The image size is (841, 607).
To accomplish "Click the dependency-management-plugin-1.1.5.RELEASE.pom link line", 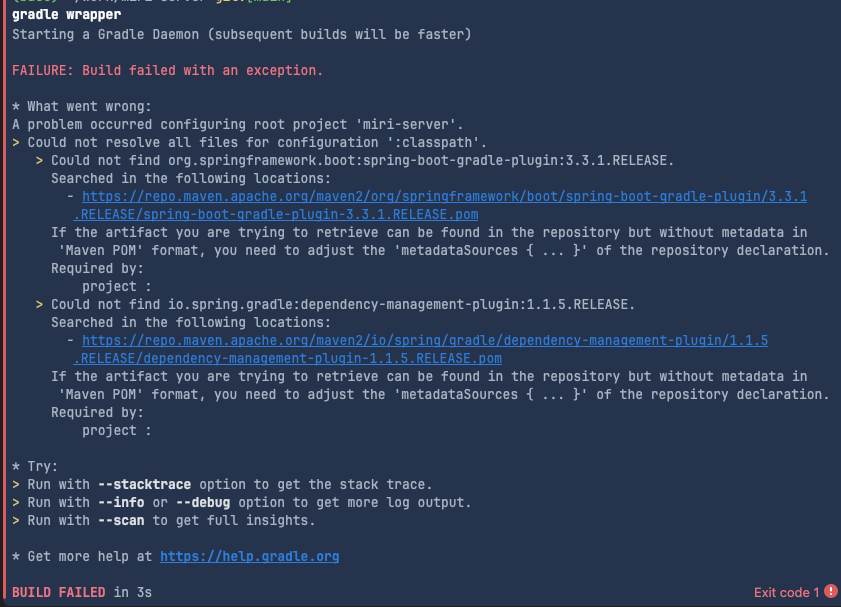I will tap(287, 358).
